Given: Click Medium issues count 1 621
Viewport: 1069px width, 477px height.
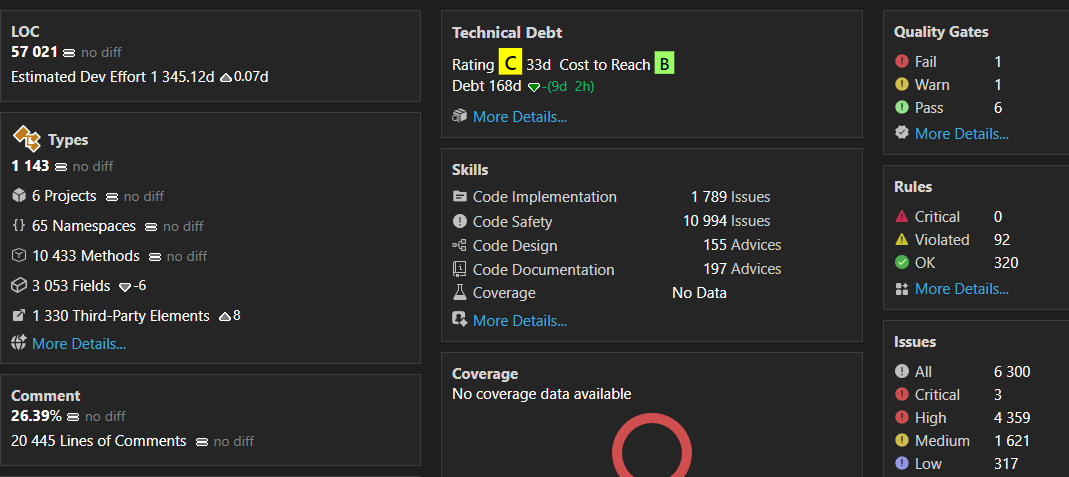Looking at the screenshot, I should pos(1012,441).
